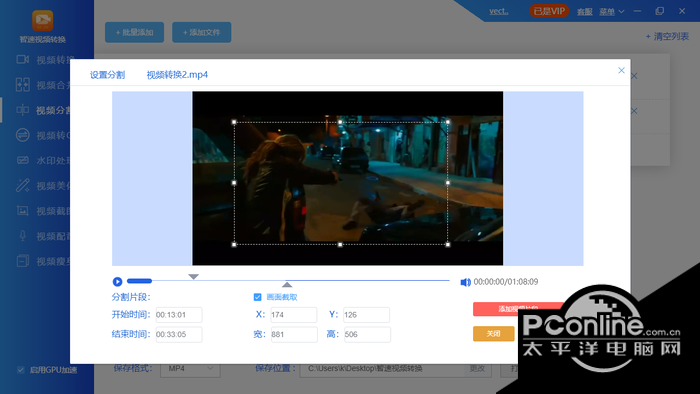This screenshot has width=700, height=394.
Task: Click the 更改 button beside save path
Action: [478, 369]
